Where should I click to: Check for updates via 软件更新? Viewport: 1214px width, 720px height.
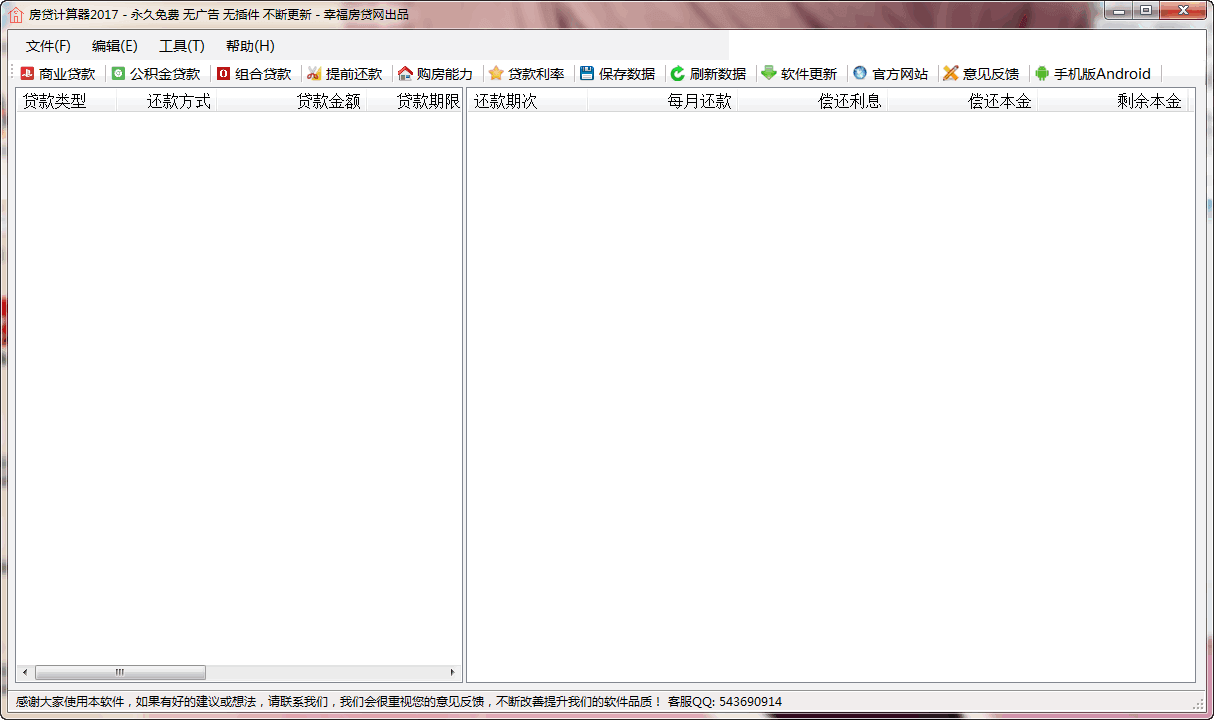pyautogui.click(x=799, y=74)
